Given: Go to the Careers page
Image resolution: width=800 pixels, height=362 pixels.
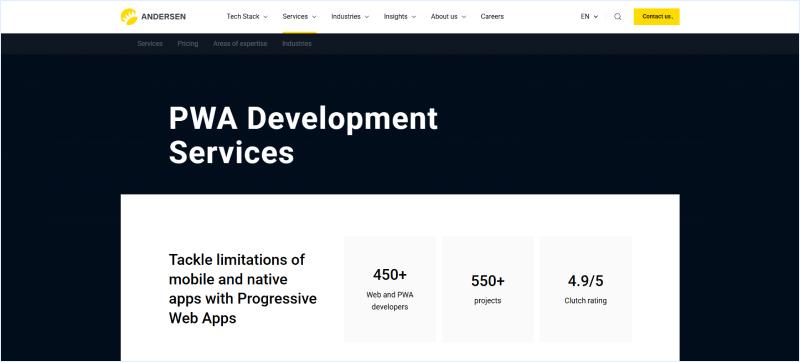Looking at the screenshot, I should click(x=492, y=16).
